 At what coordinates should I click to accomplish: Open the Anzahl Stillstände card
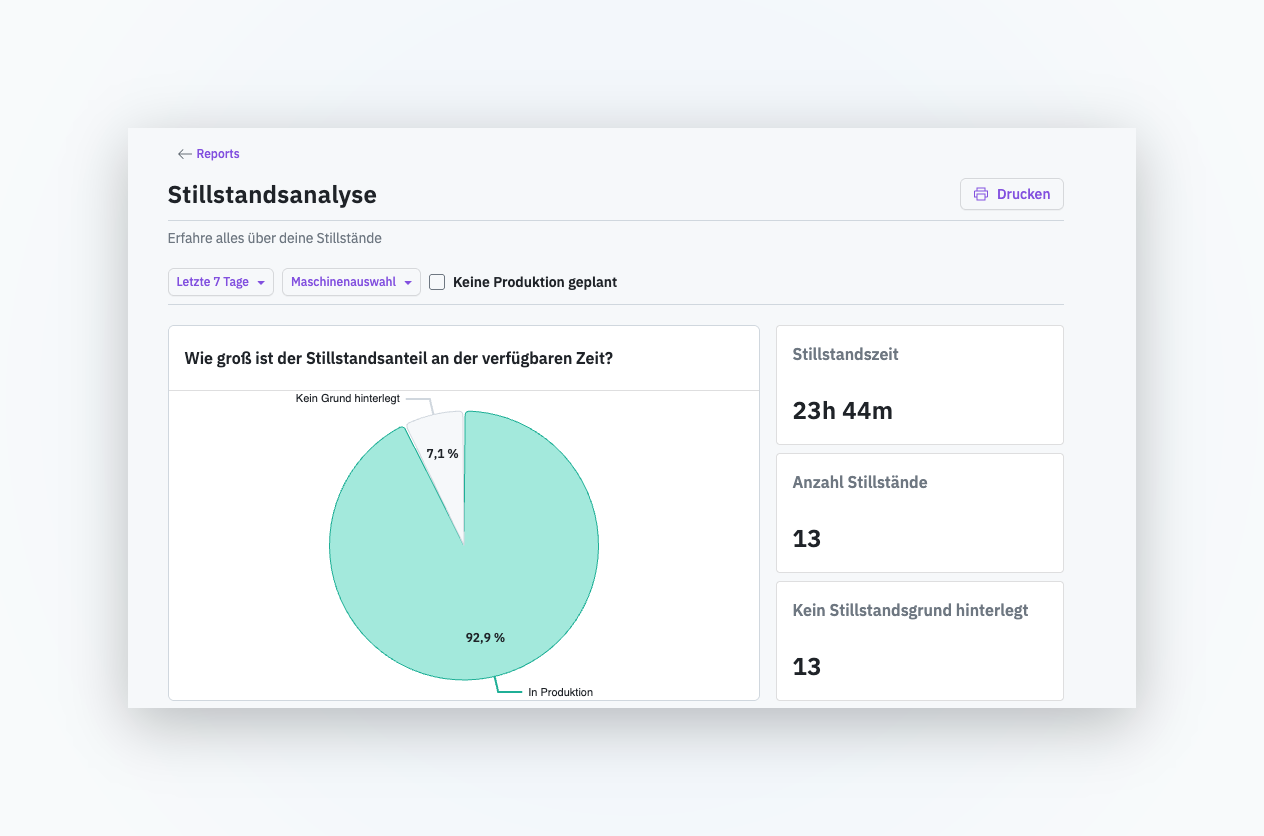pyautogui.click(x=920, y=513)
